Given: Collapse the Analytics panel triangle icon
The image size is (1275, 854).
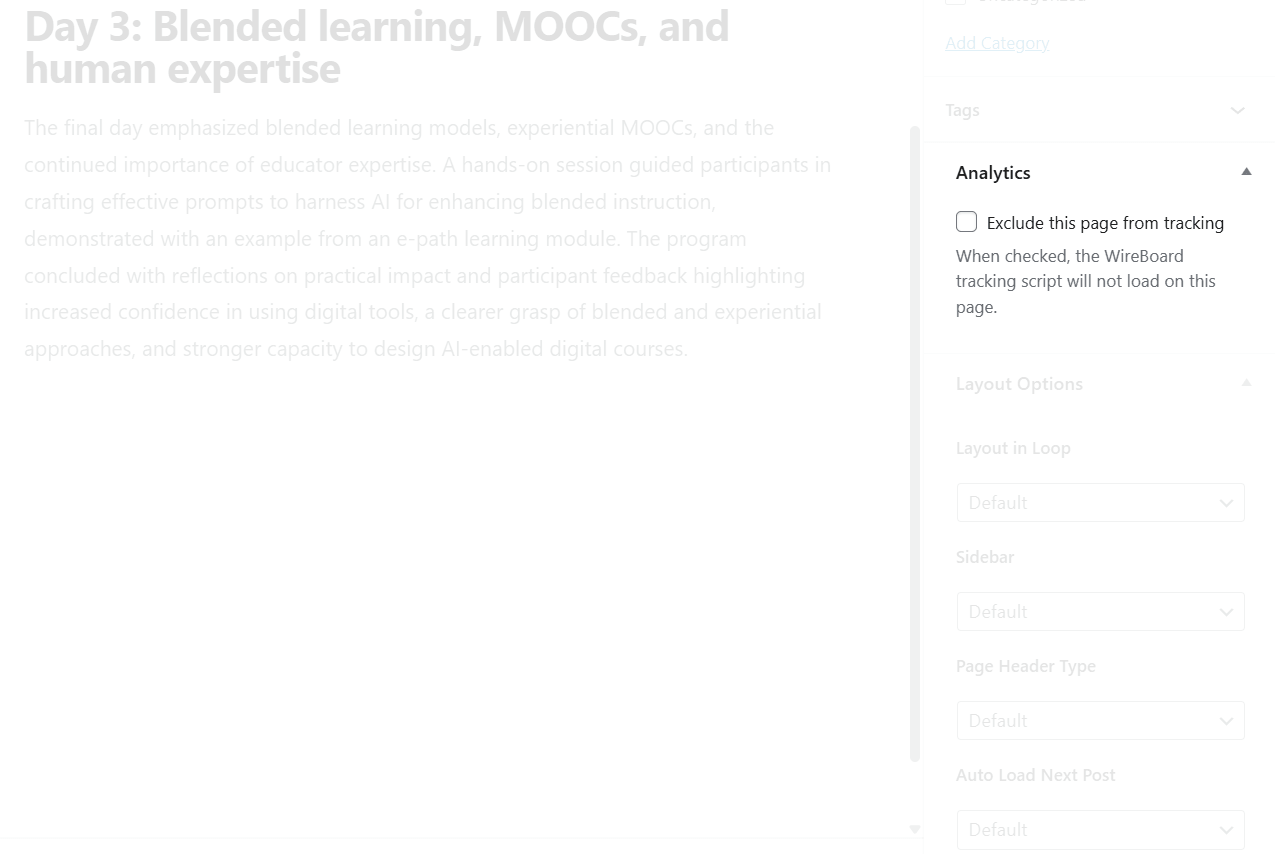Looking at the screenshot, I should click(1246, 172).
